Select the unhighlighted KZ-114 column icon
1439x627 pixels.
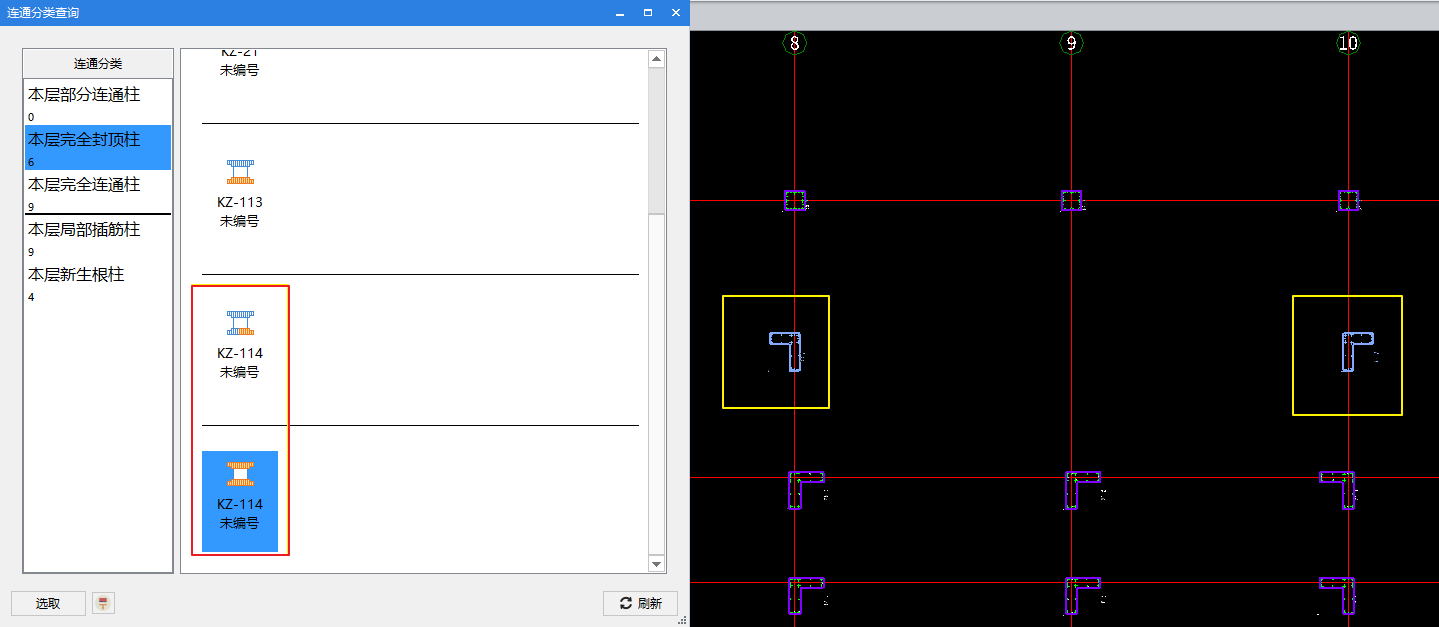(x=240, y=323)
